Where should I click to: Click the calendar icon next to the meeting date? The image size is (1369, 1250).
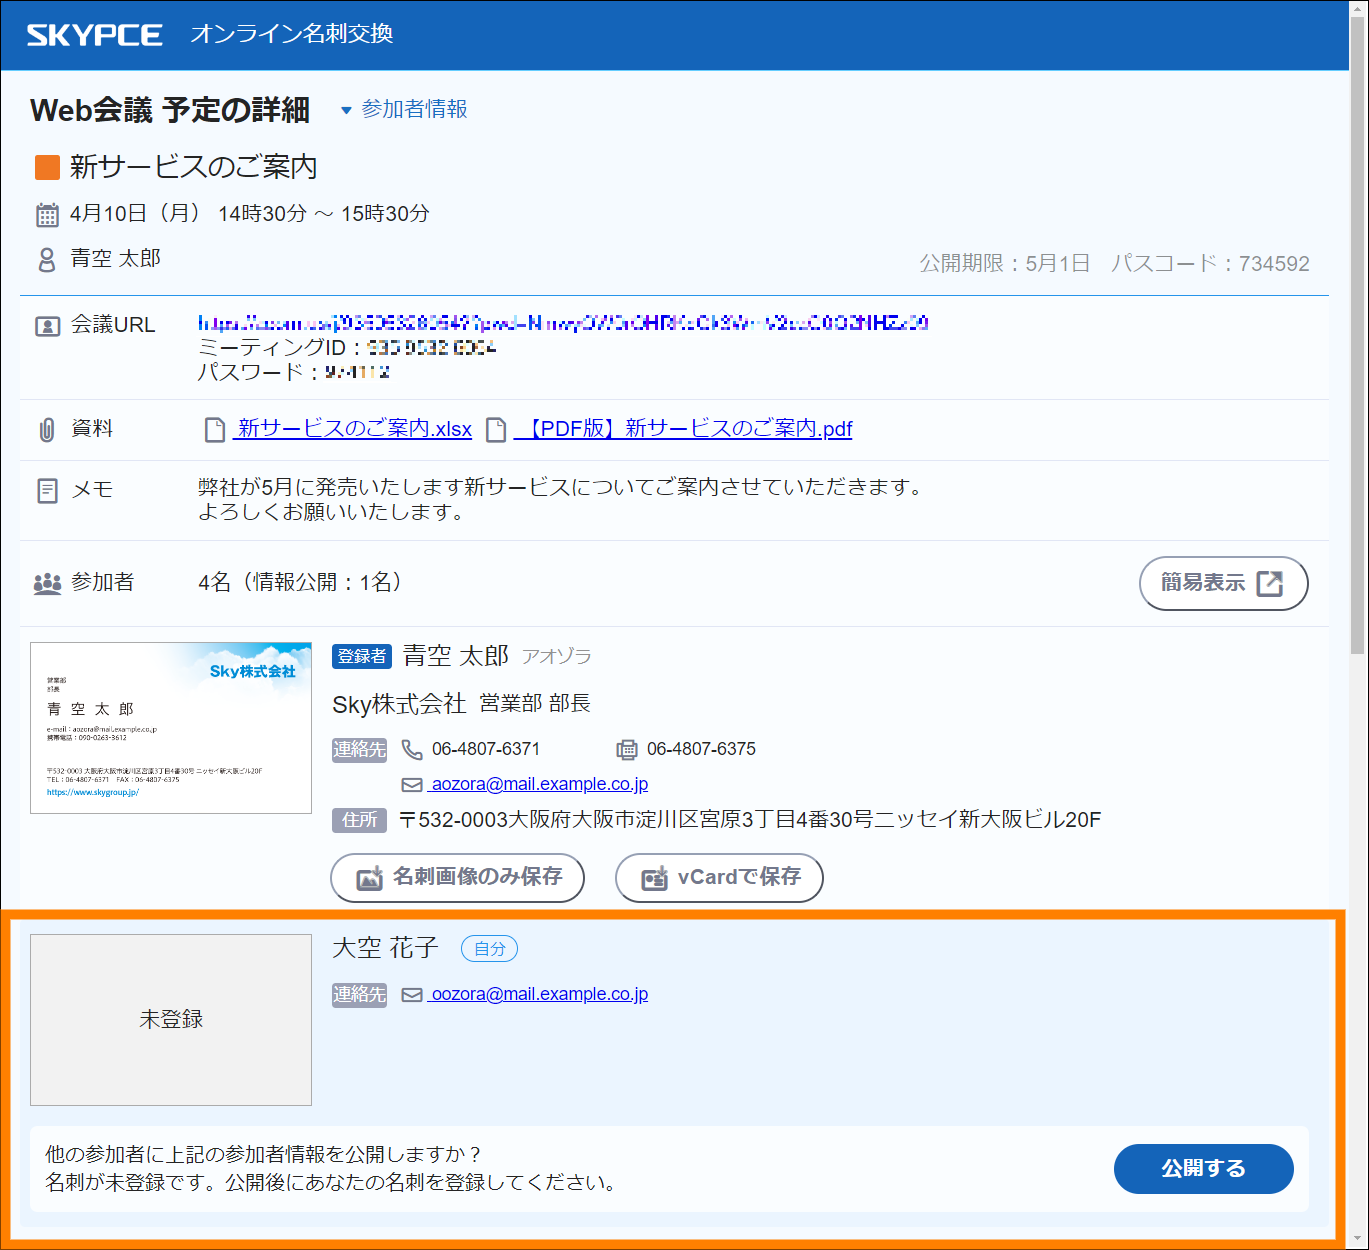pos(47,213)
